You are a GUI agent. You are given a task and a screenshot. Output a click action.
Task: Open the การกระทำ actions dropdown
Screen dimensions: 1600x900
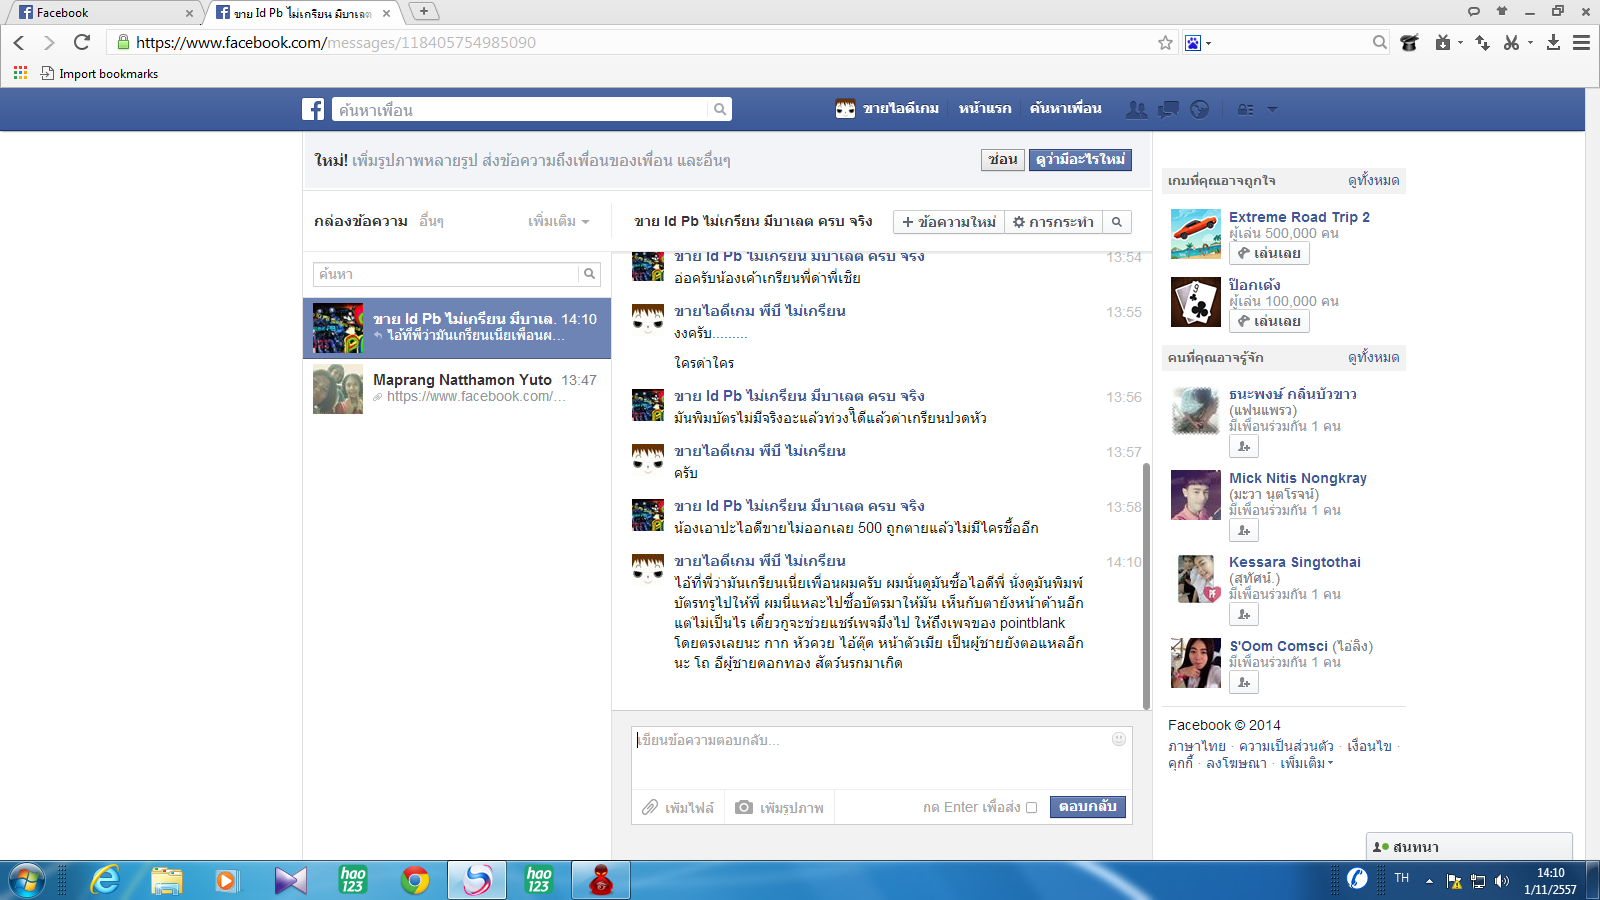(x=1053, y=221)
